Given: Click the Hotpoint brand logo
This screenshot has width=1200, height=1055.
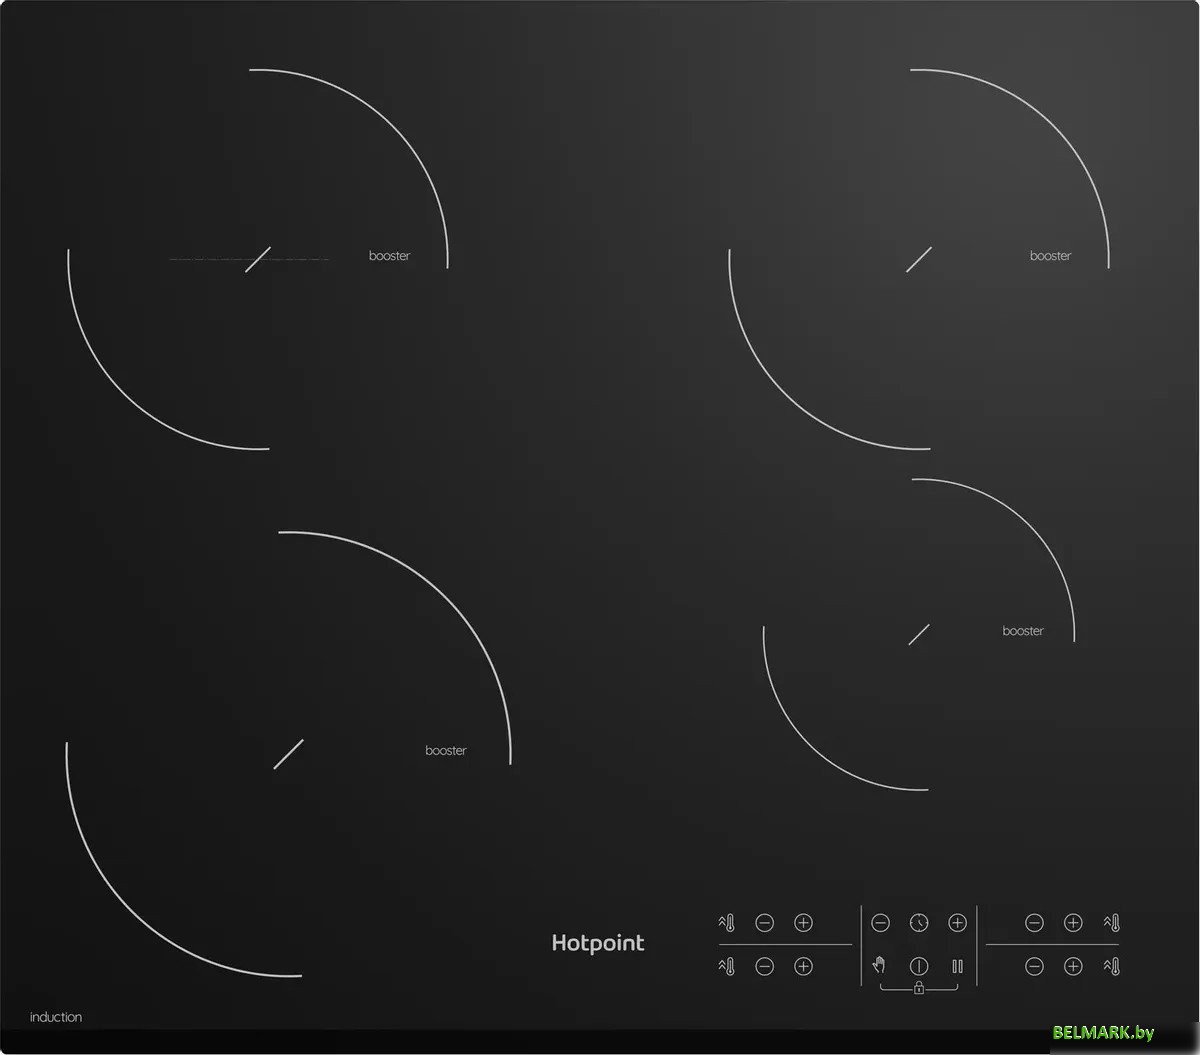Looking at the screenshot, I should [x=598, y=943].
